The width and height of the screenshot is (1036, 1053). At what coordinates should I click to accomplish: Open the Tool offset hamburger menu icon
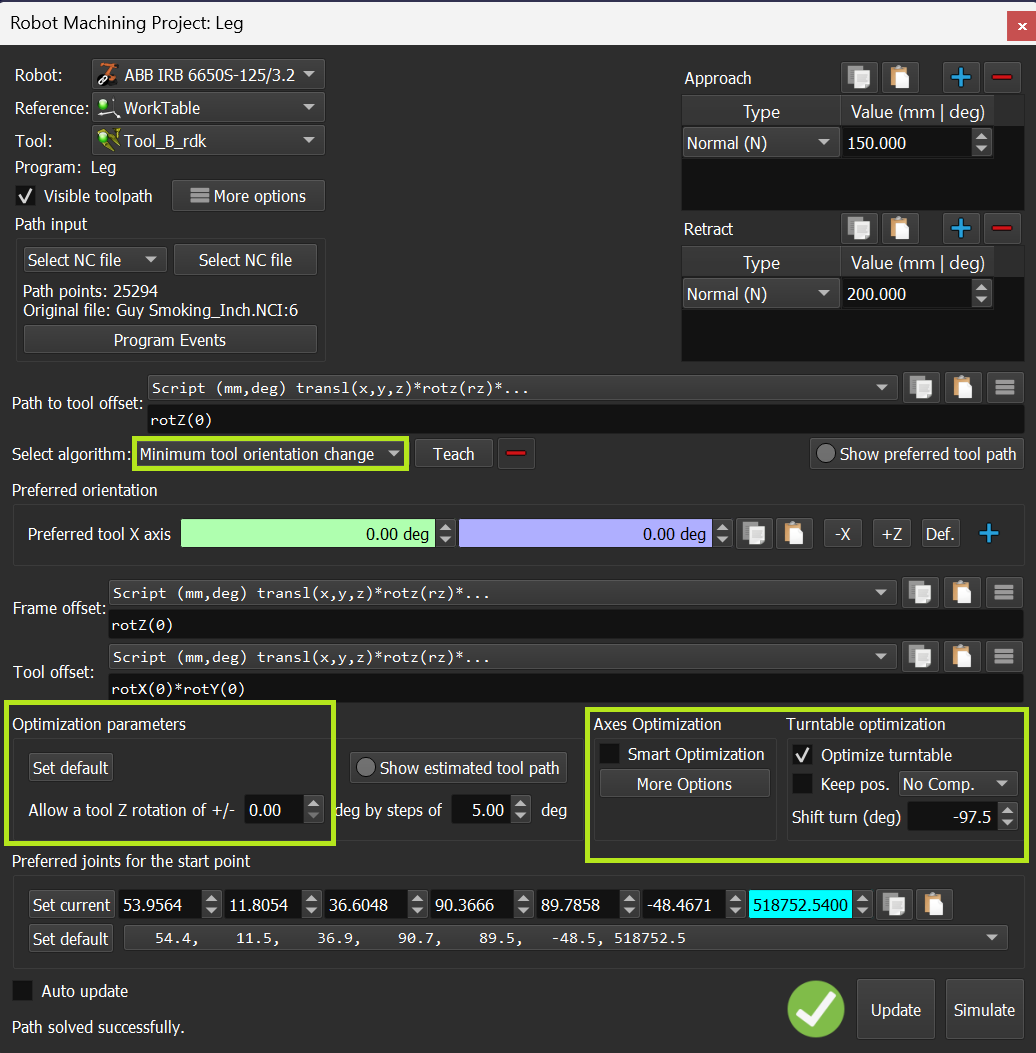(1003, 657)
